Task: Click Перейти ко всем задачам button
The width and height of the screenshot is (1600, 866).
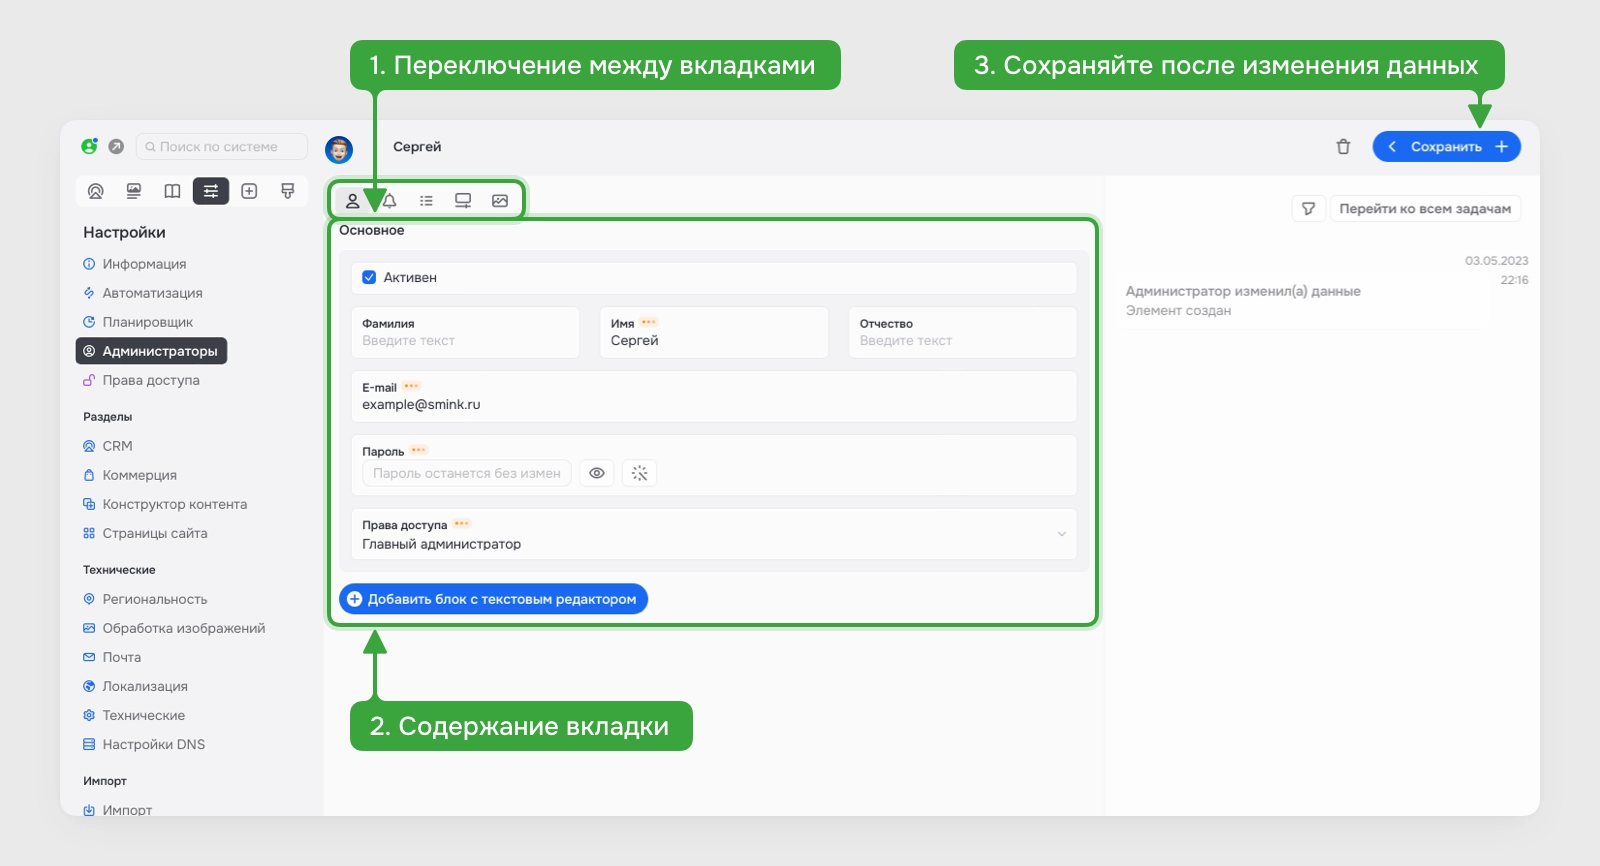Action: pos(1425,208)
